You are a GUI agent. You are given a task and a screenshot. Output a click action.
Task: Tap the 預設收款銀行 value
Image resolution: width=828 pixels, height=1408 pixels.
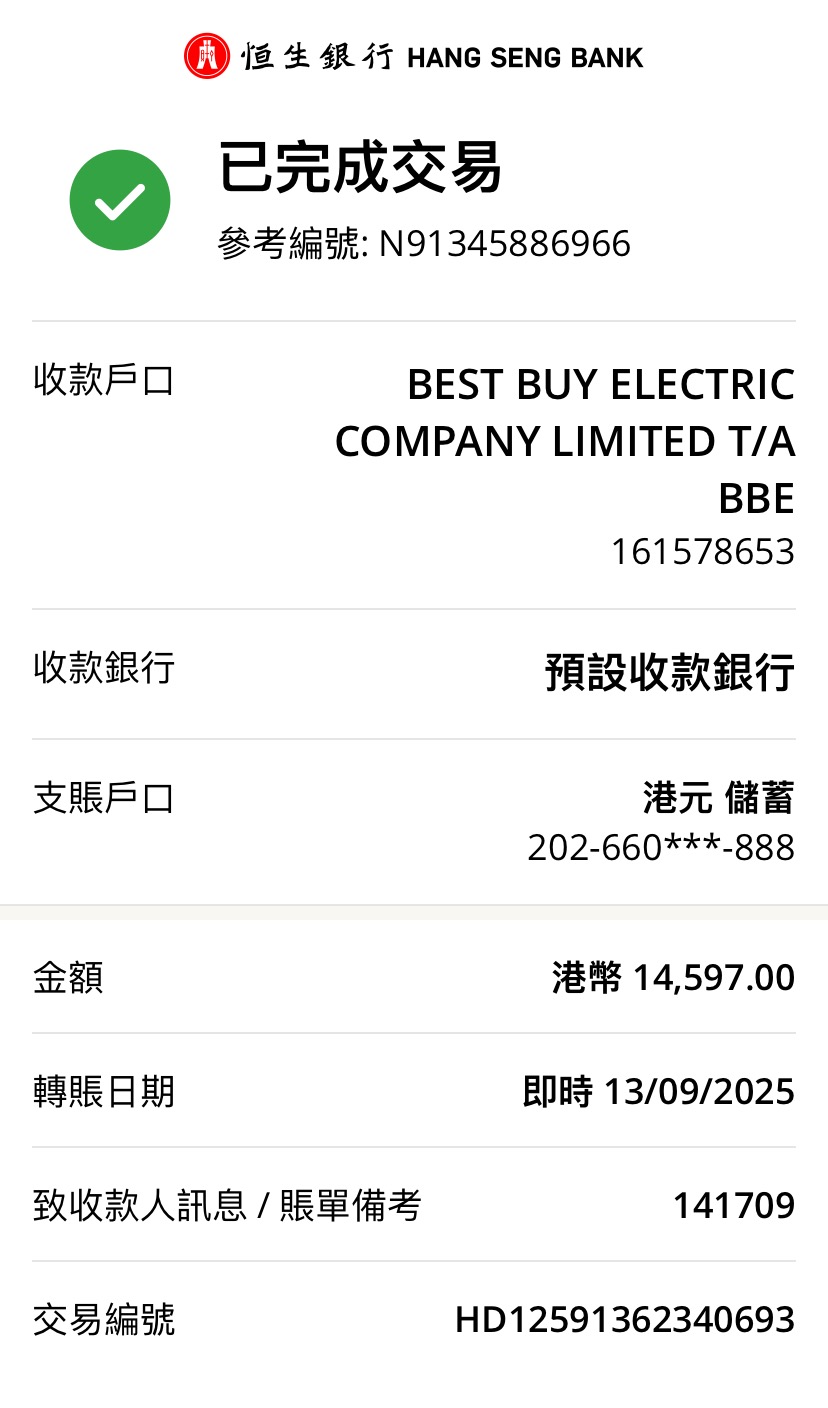click(x=669, y=672)
